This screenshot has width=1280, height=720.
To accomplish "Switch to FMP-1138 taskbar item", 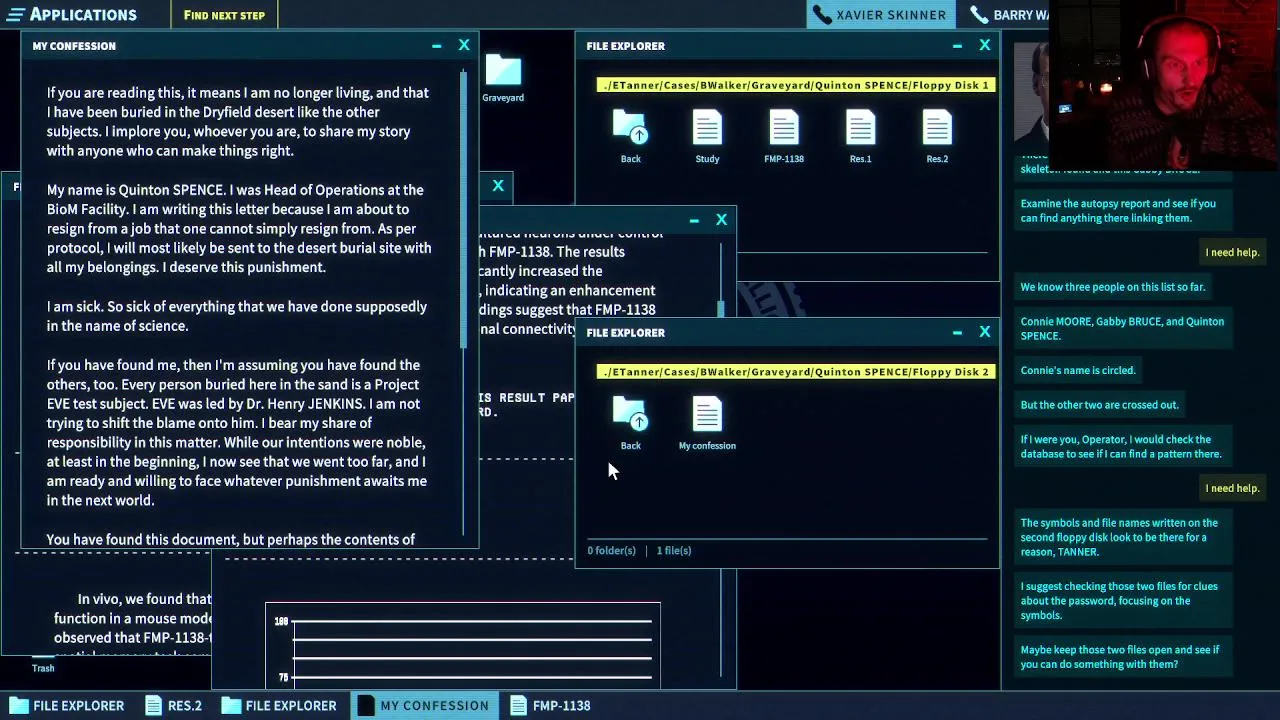I will pos(550,705).
